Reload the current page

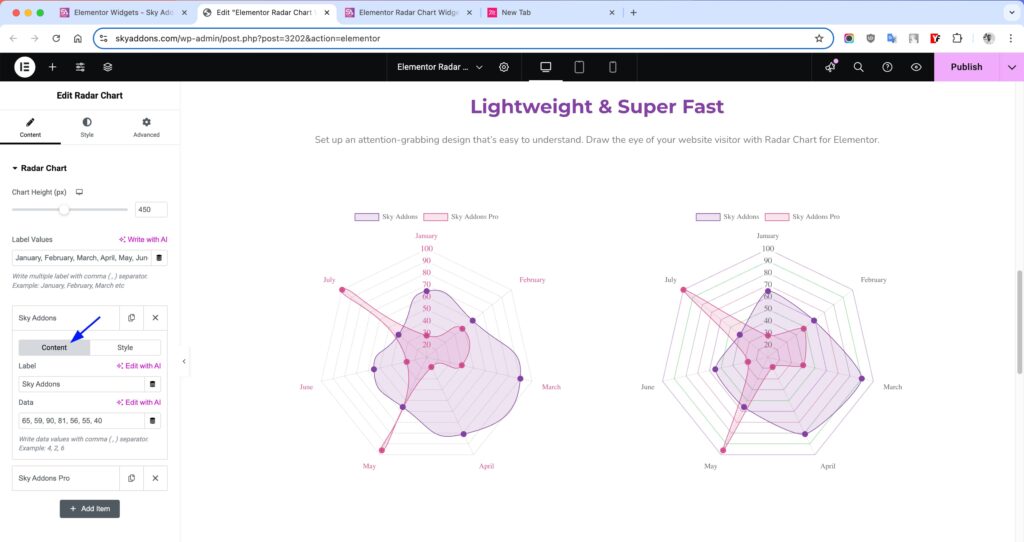click(56, 39)
